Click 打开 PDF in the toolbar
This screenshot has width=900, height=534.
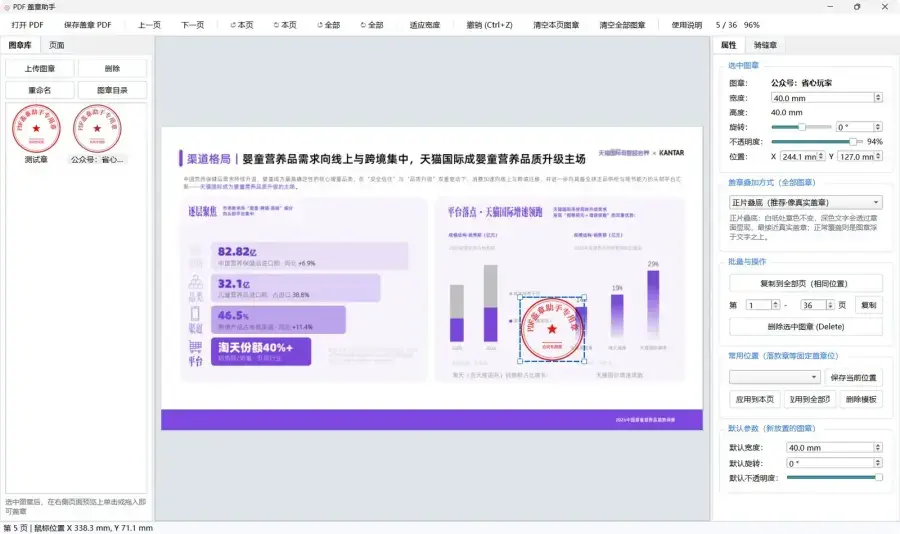pyautogui.click(x=27, y=25)
